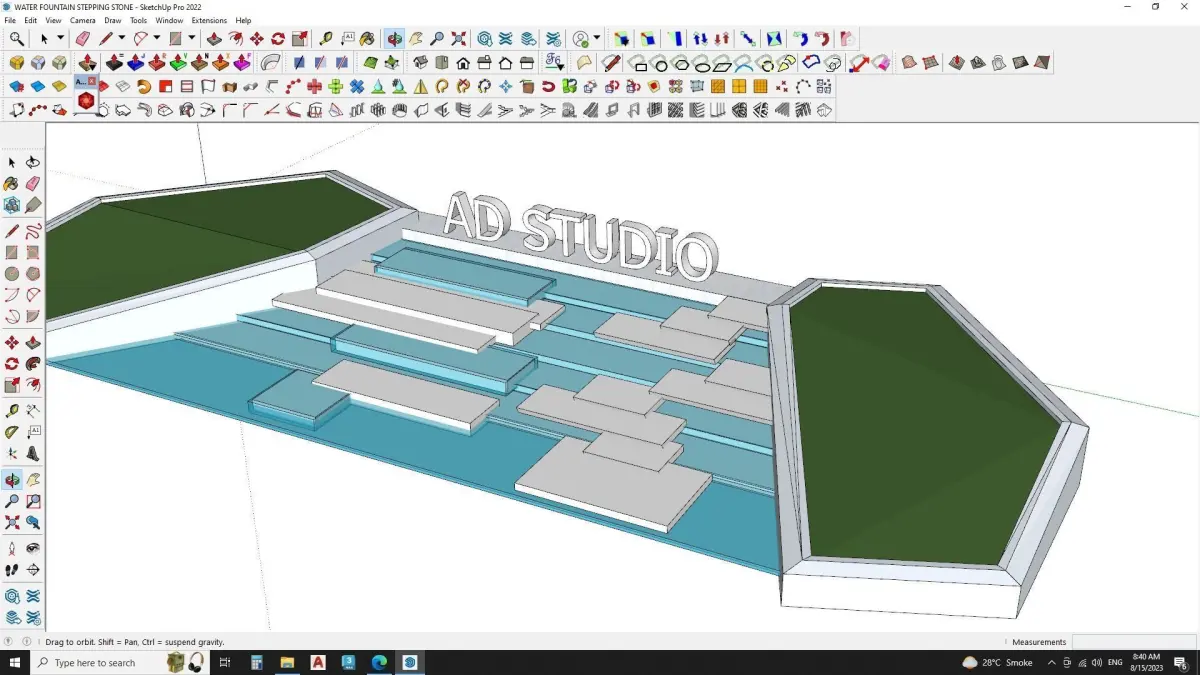Viewport: 1200px width, 675px height.
Task: Click the Measurements input box
Action: (x=1134, y=642)
